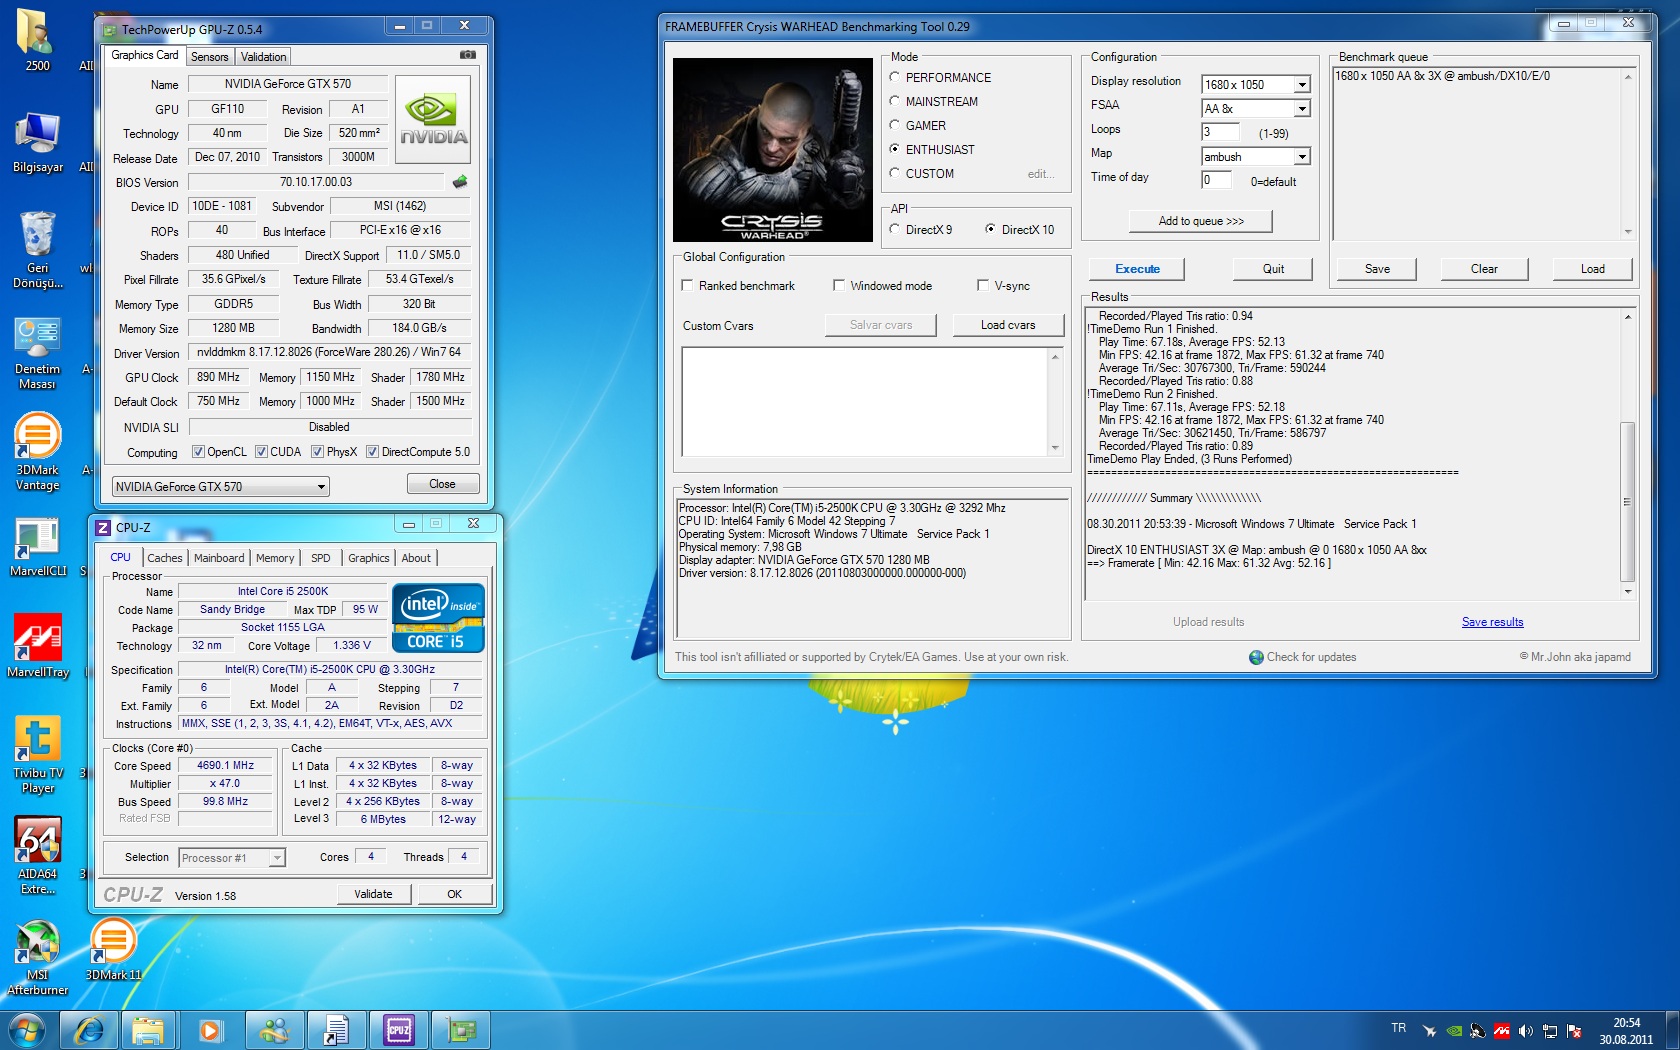Open the Geri Dönüşüm recycle bin icon
This screenshot has width=1680, height=1050.
tap(37, 250)
